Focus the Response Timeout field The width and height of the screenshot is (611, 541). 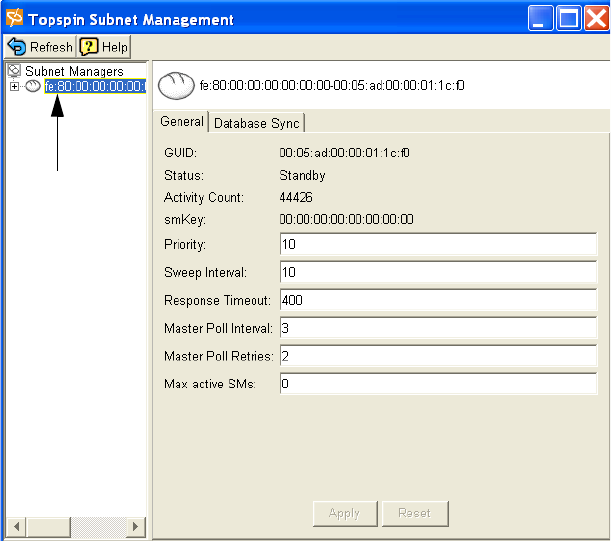[438, 300]
